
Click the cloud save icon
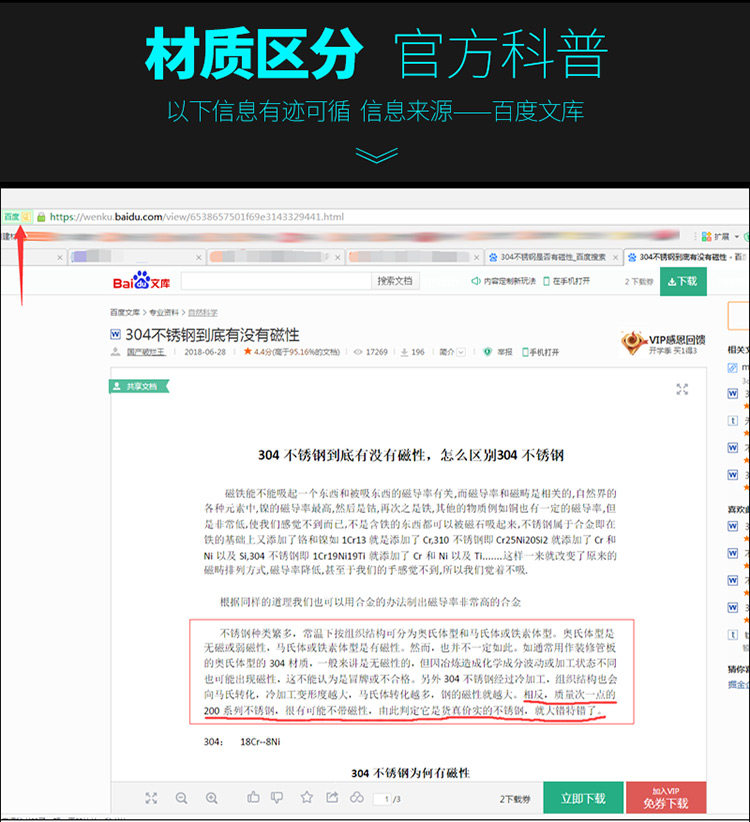point(357,797)
